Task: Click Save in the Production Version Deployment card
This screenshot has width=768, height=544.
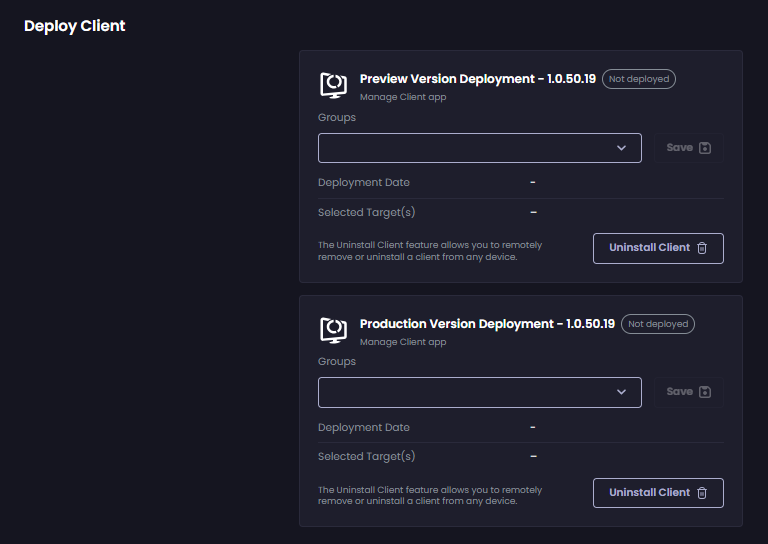Action: (x=689, y=392)
